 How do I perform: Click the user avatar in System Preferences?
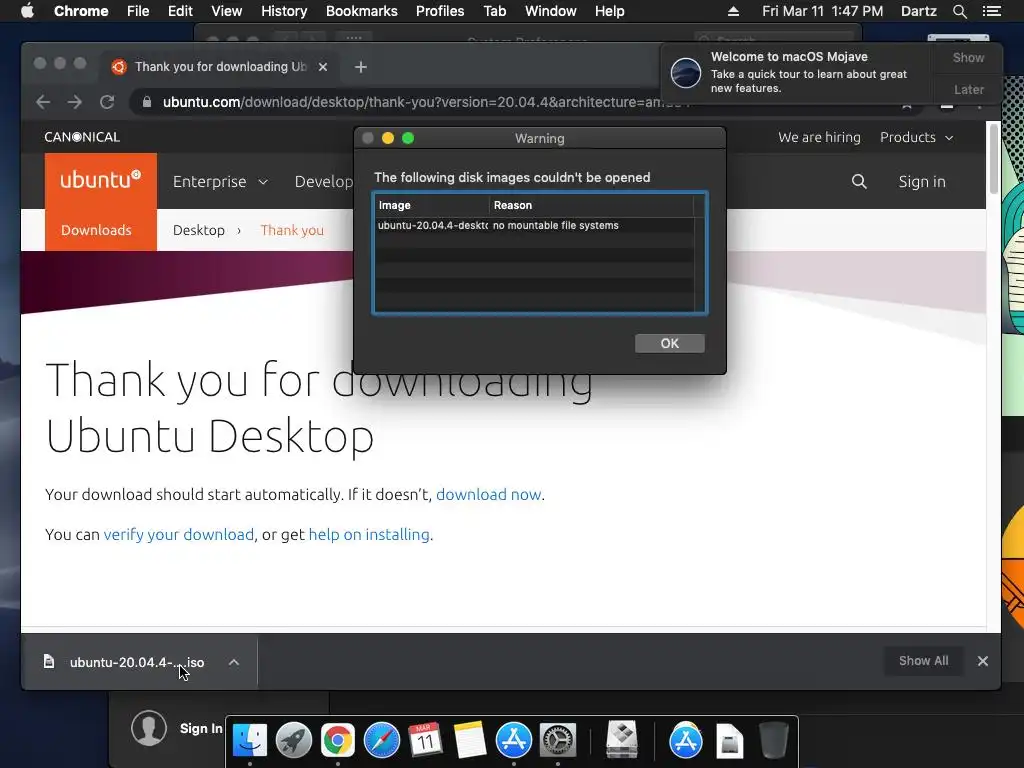pyautogui.click(x=149, y=728)
